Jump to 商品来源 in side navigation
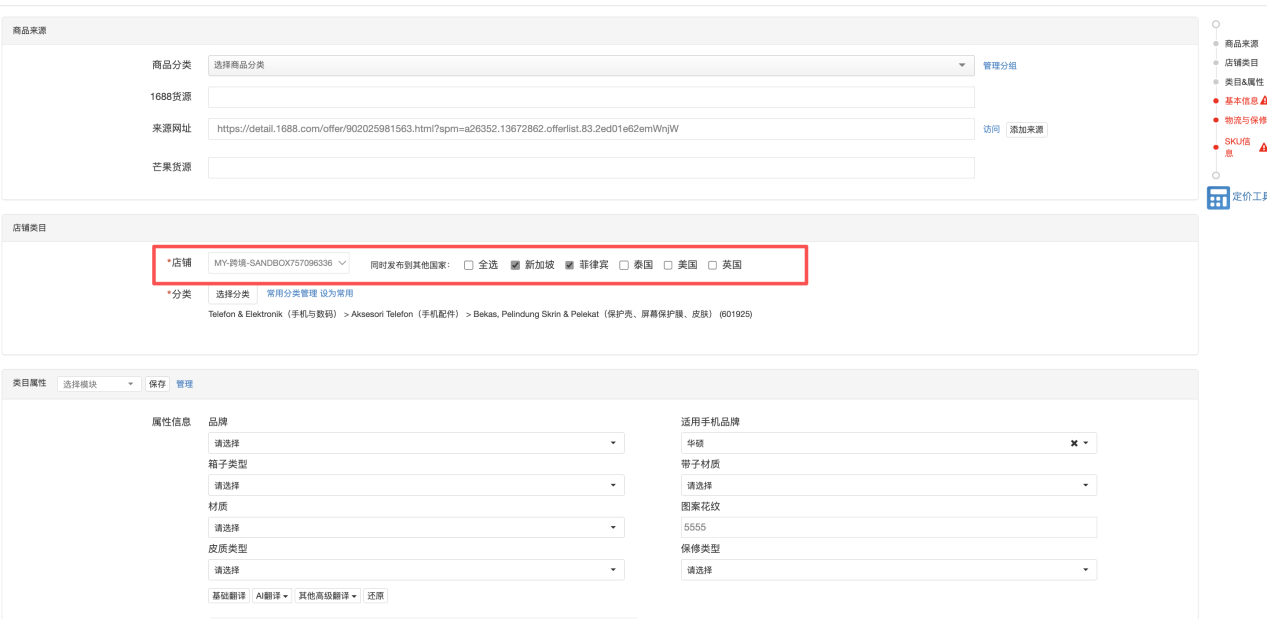This screenshot has height=619, width=1267. coord(1241,44)
